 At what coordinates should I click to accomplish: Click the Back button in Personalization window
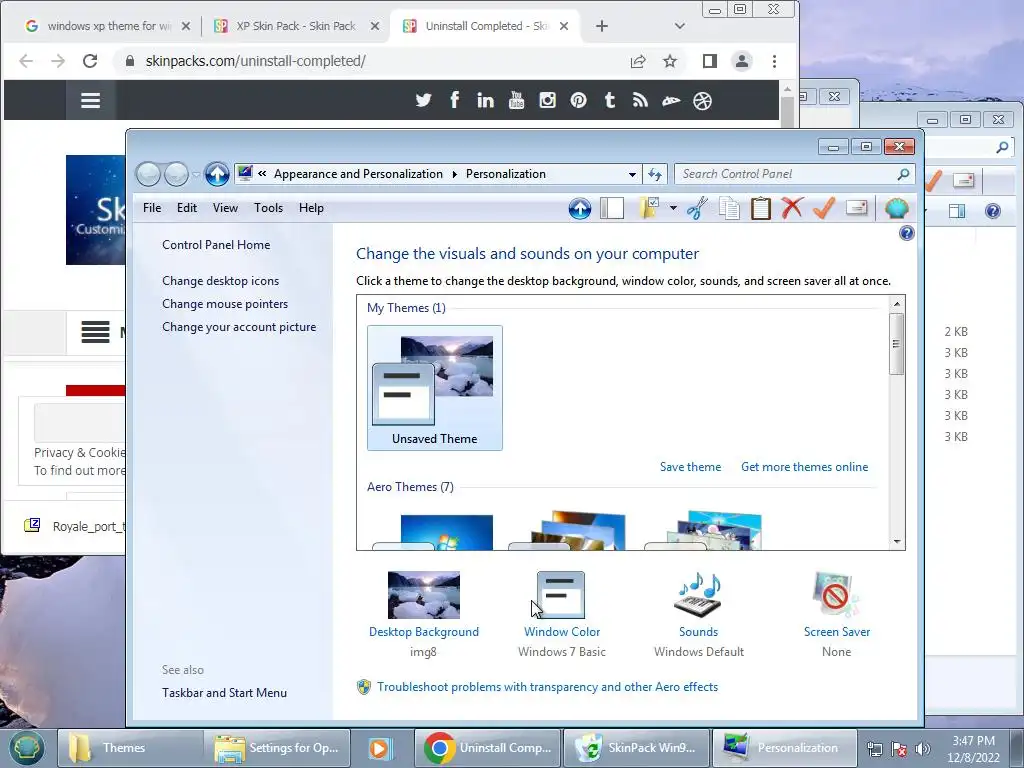pos(148,174)
